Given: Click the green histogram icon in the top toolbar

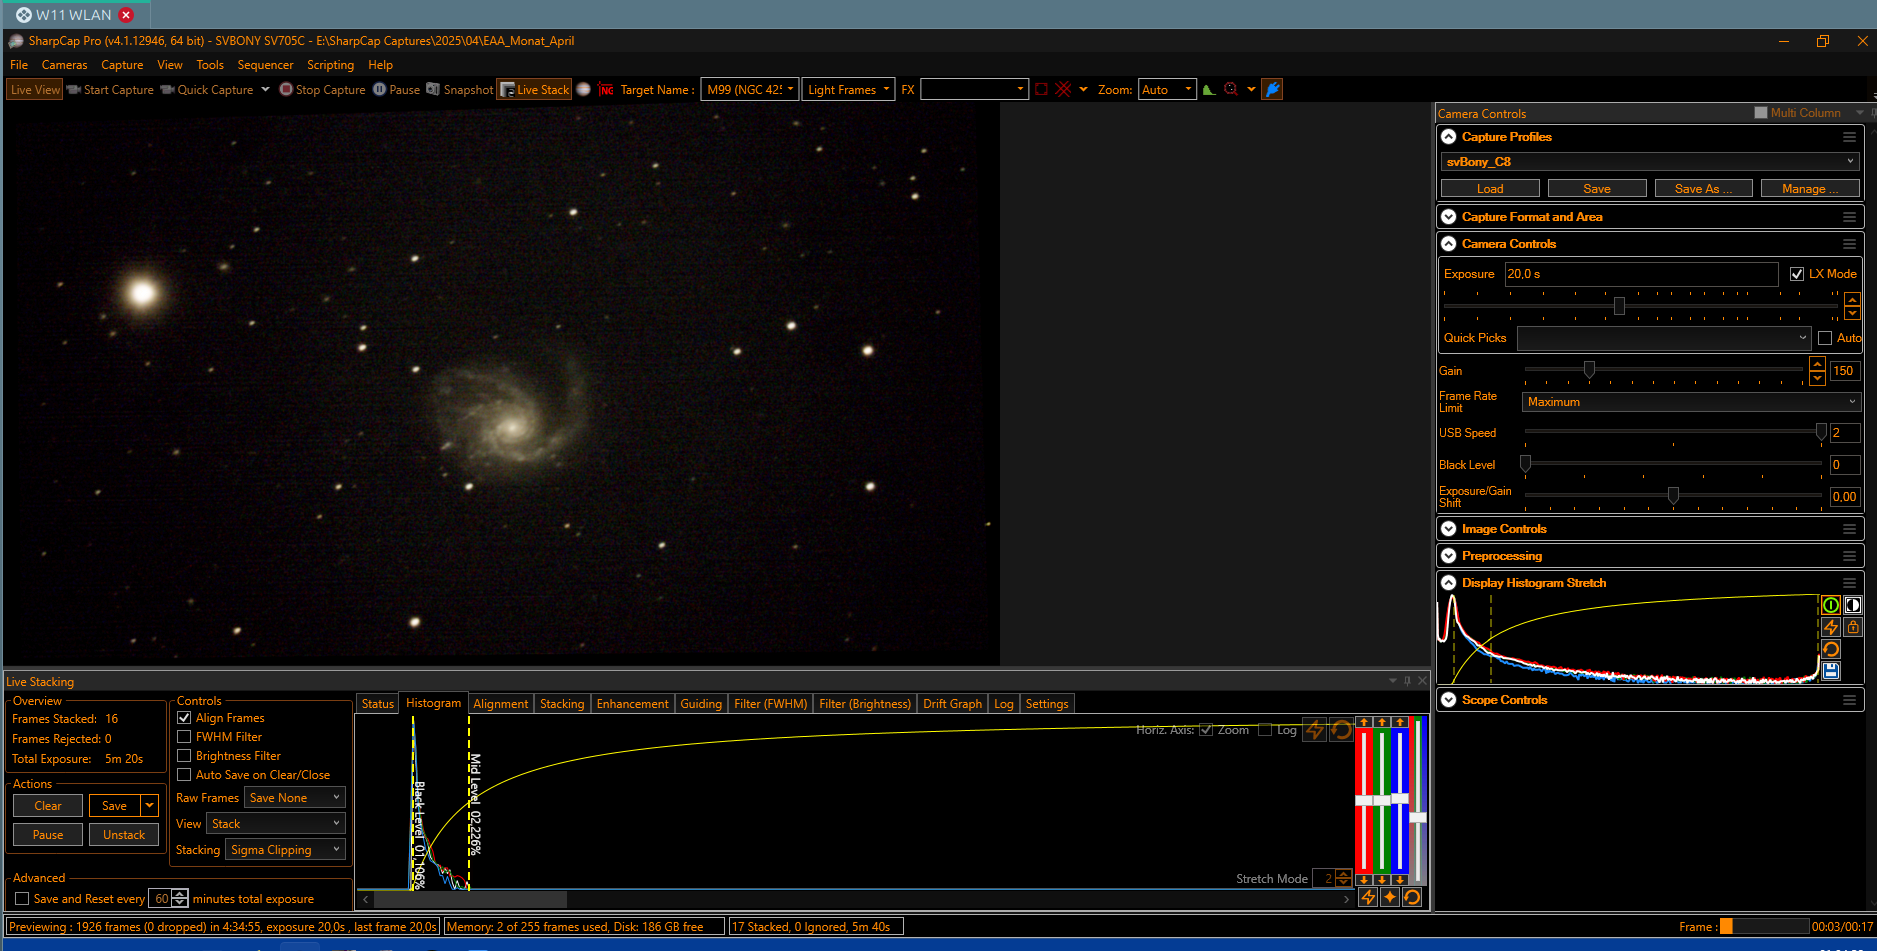Looking at the screenshot, I should tap(1209, 90).
